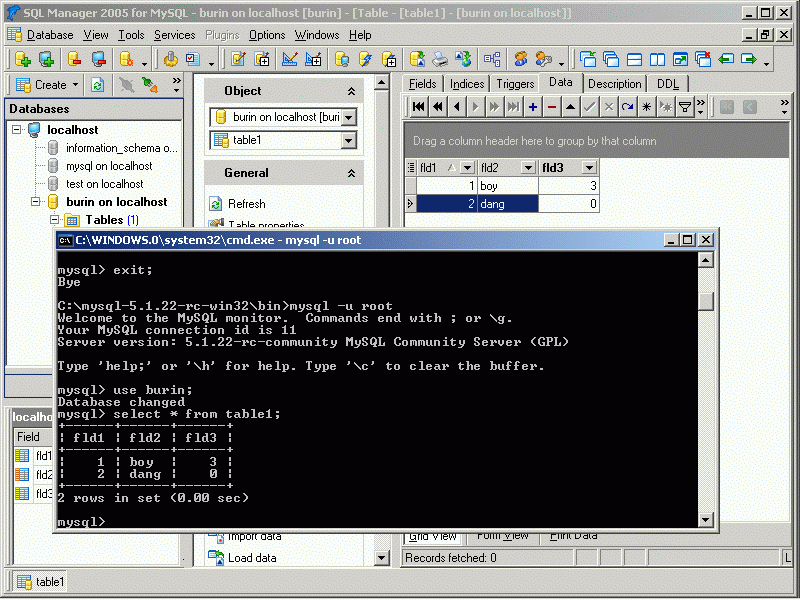Click the Close All Windows icon

click(703, 59)
